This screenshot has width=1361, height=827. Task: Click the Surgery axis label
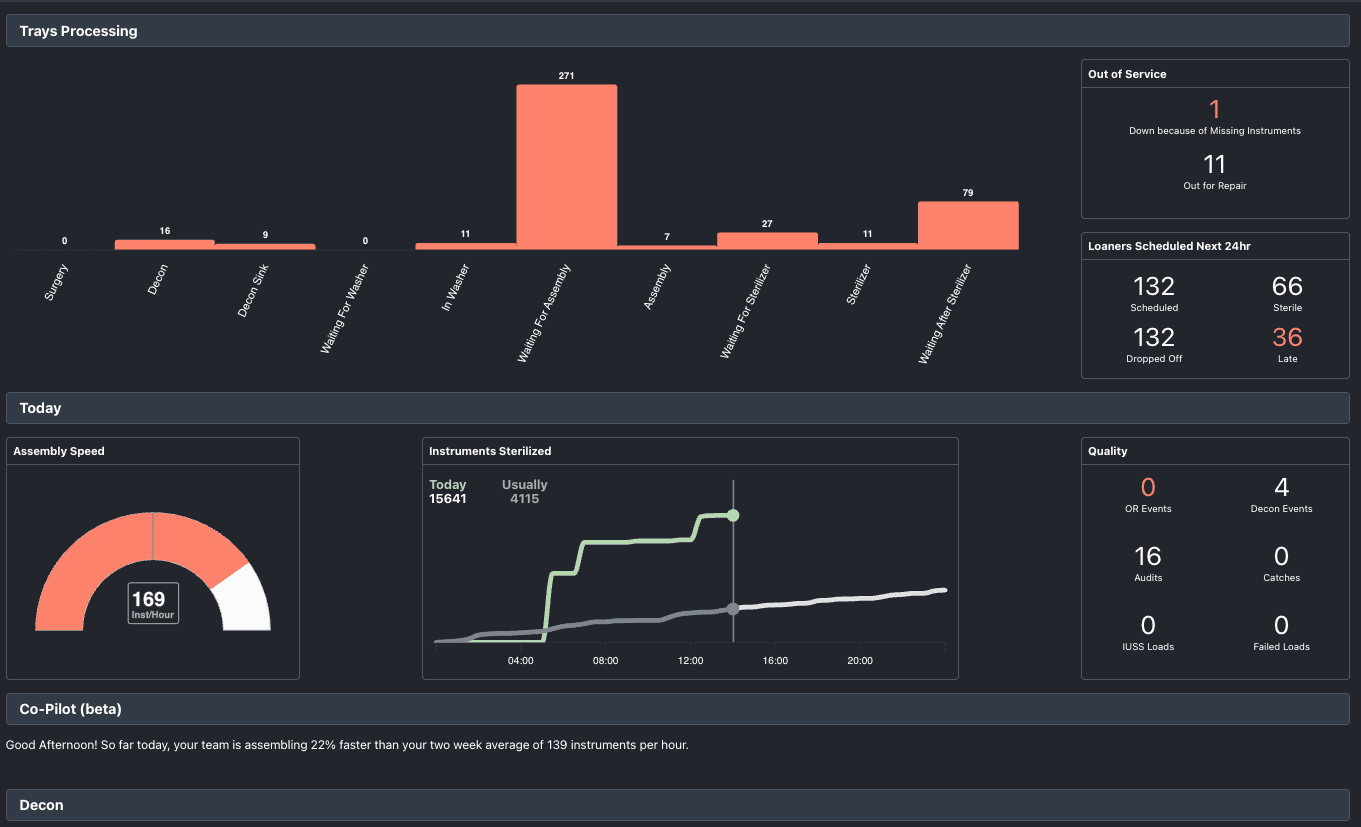pos(58,282)
